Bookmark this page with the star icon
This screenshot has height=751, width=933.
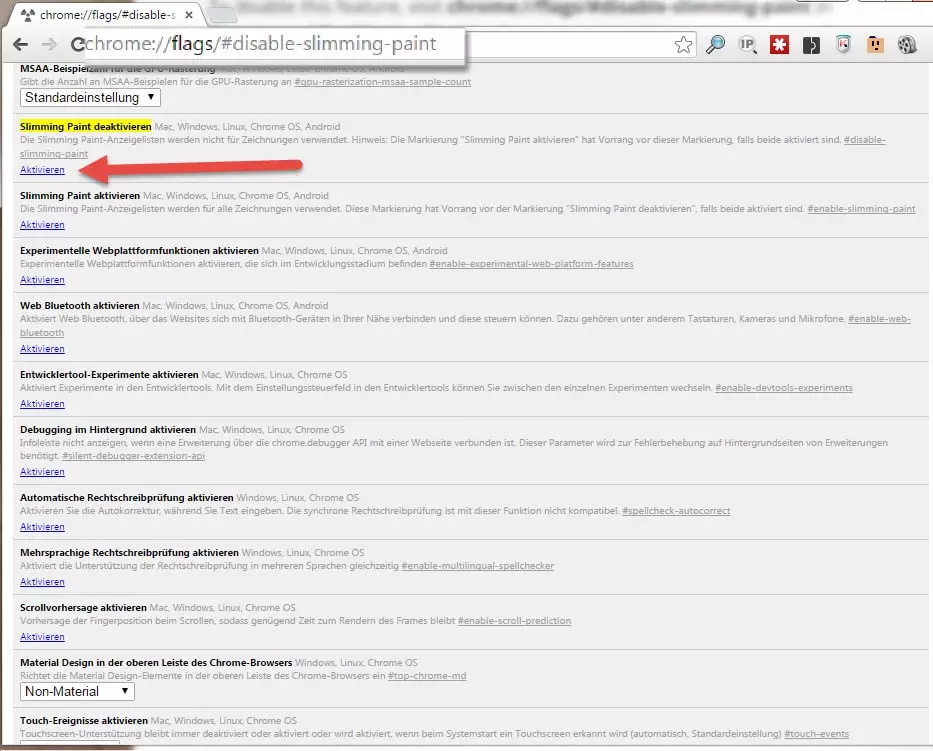click(683, 45)
